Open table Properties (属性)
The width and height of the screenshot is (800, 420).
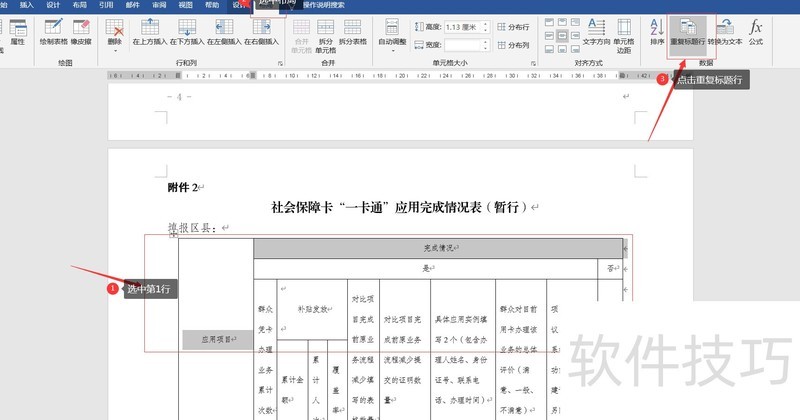pos(18,32)
